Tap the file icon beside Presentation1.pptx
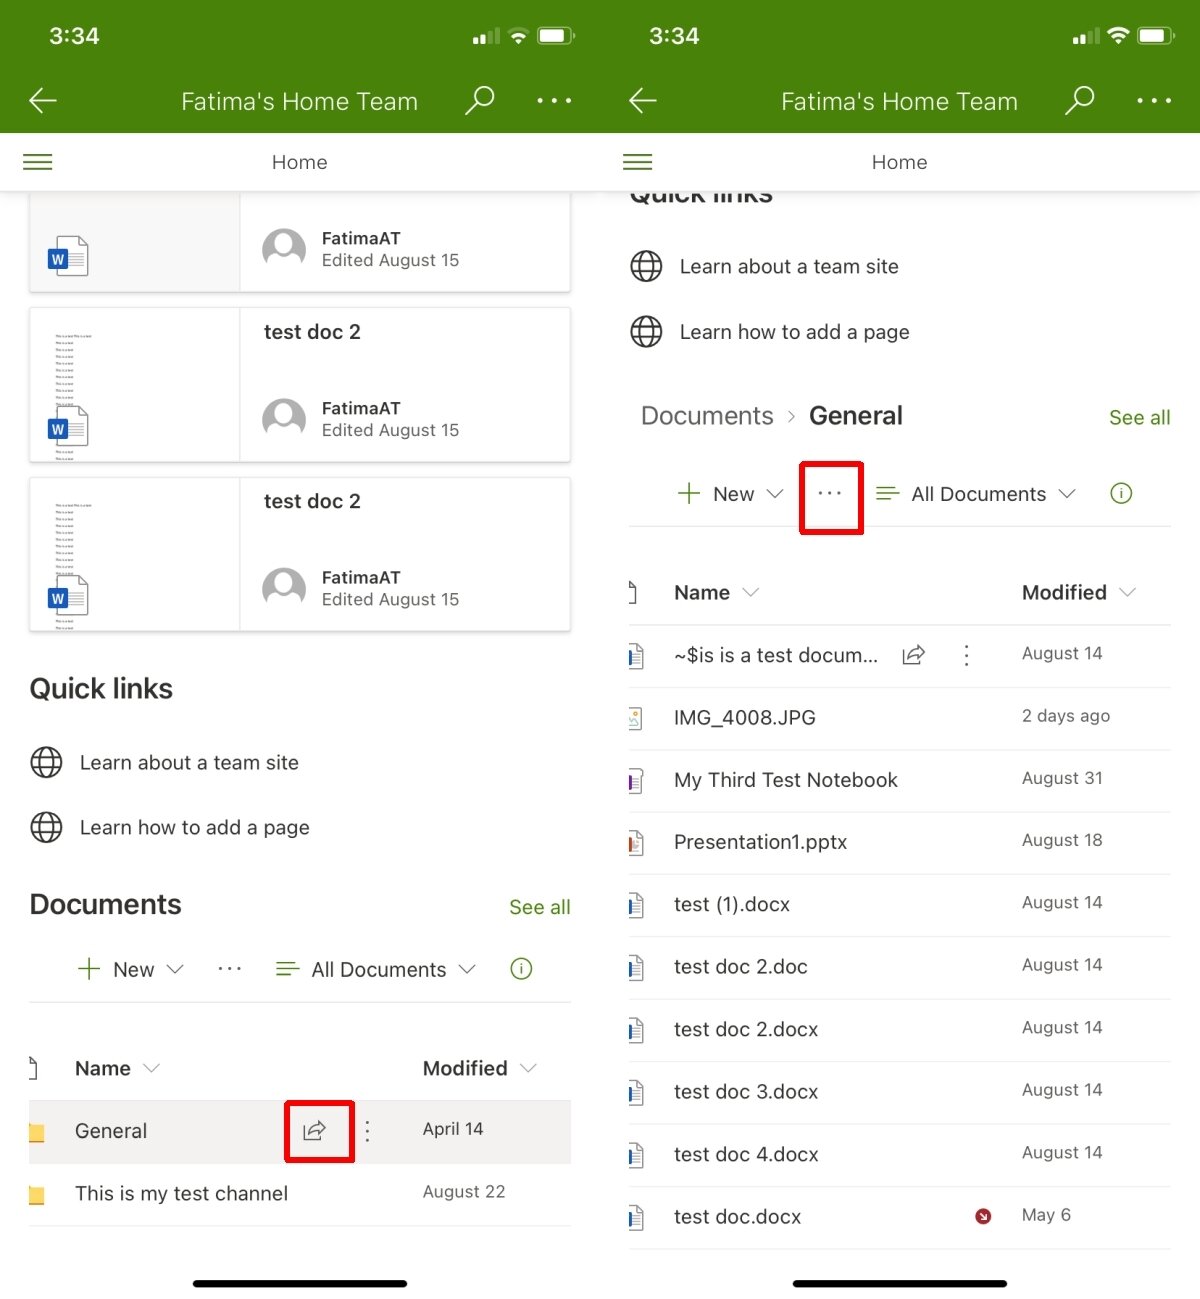The image size is (1200, 1299). tap(636, 842)
